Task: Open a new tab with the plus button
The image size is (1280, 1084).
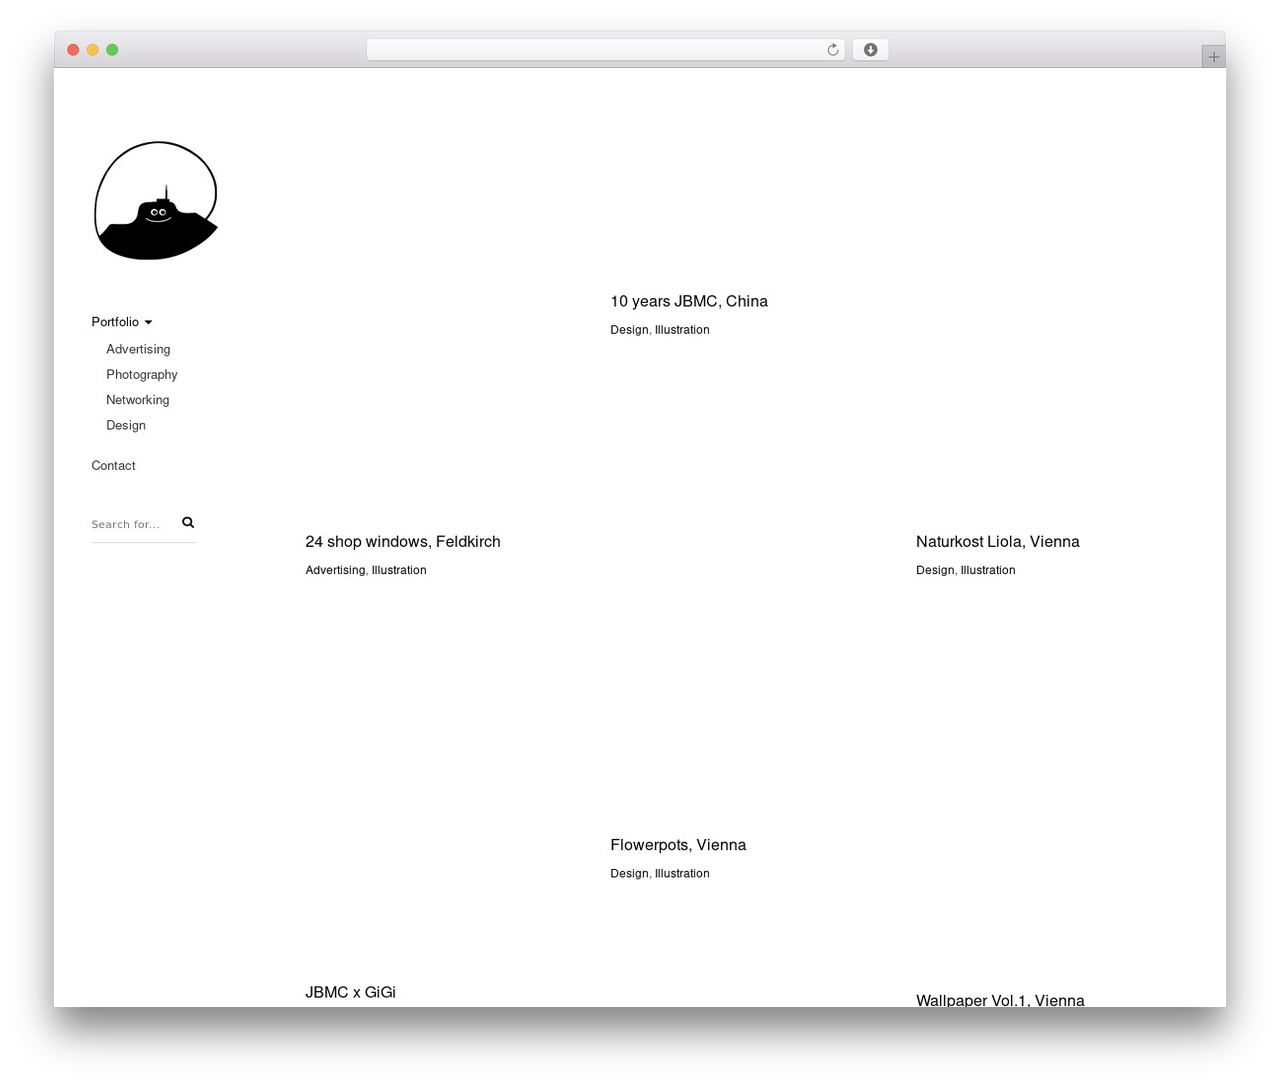Action: [1213, 57]
